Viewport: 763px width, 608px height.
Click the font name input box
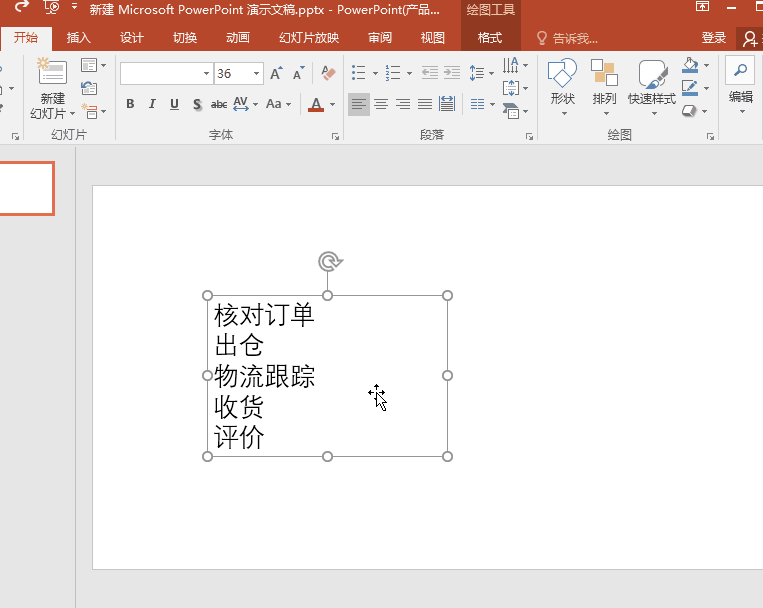[160, 74]
